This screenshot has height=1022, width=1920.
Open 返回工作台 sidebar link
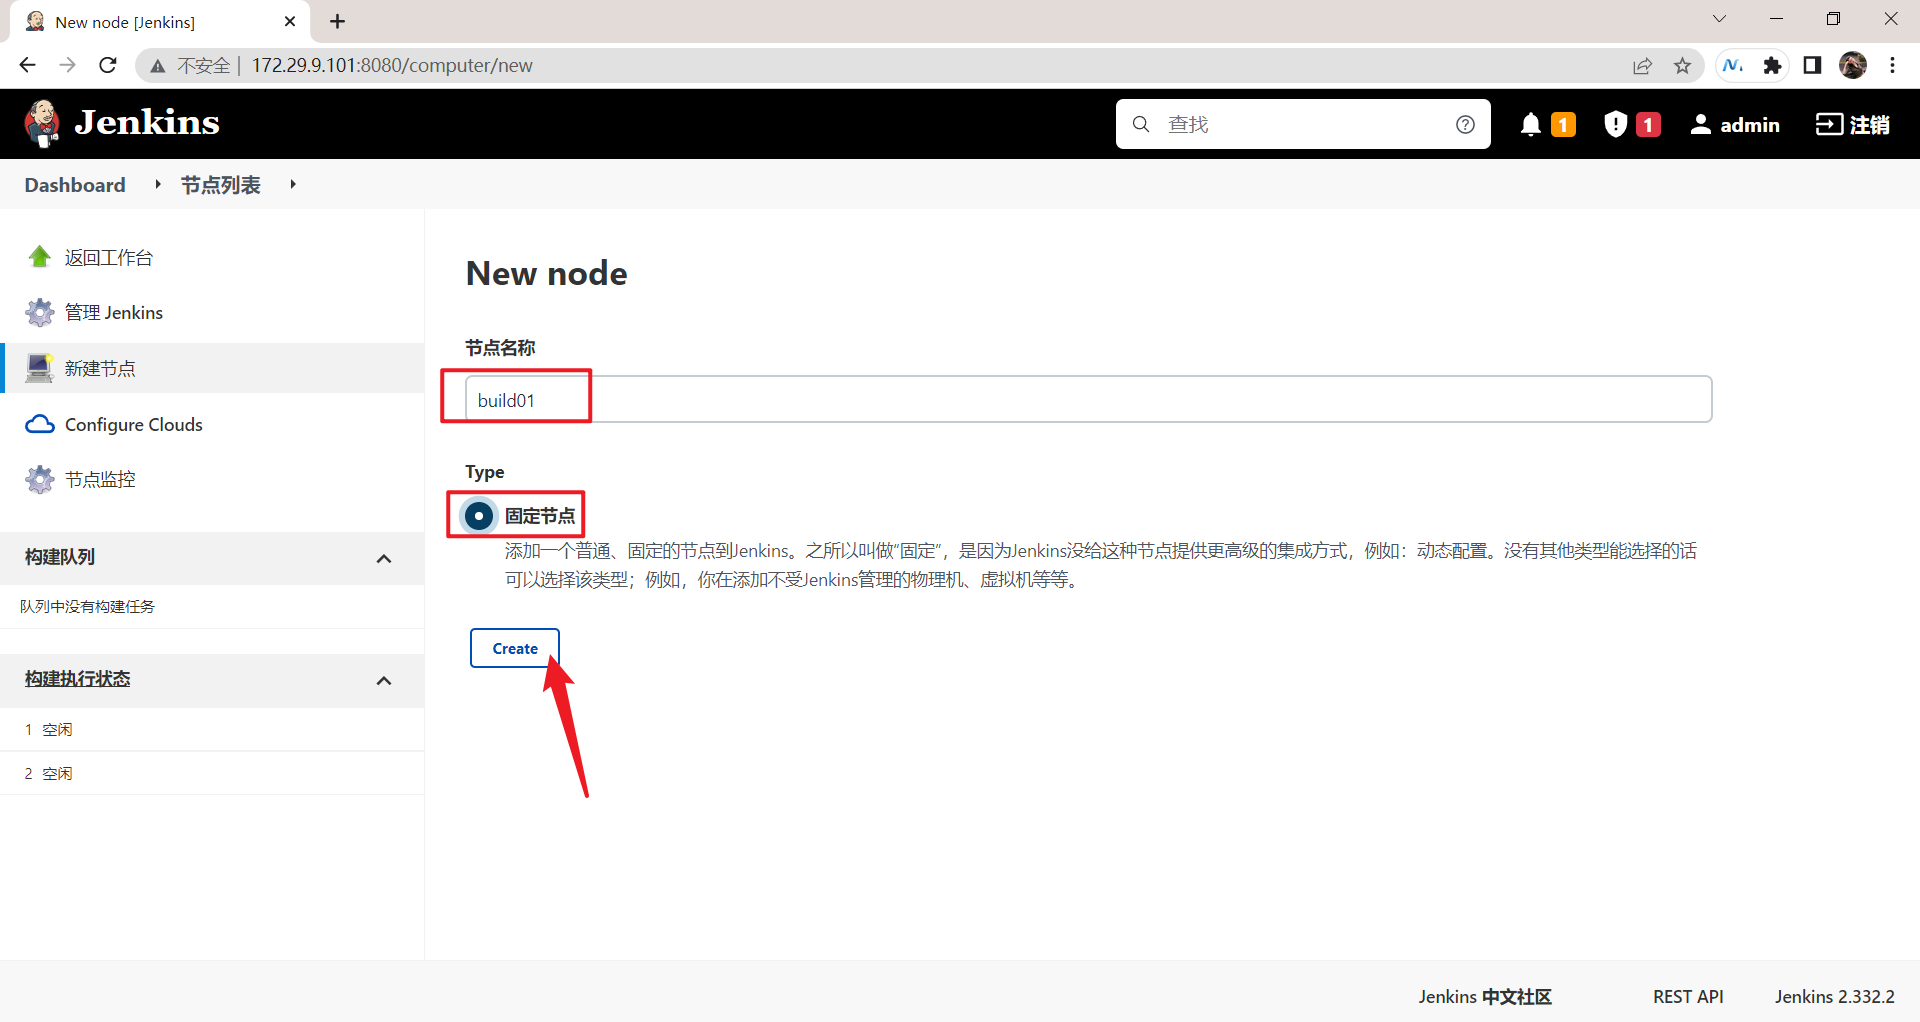(109, 258)
